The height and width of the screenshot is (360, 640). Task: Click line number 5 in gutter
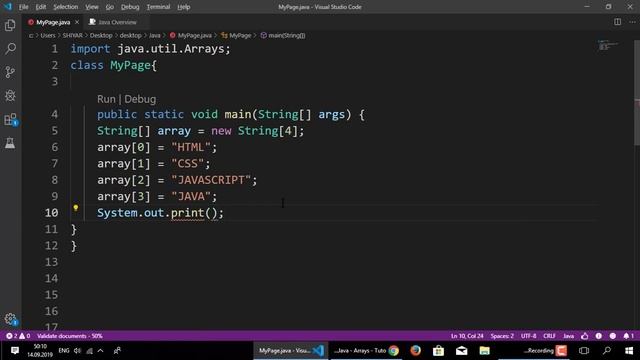coord(54,131)
